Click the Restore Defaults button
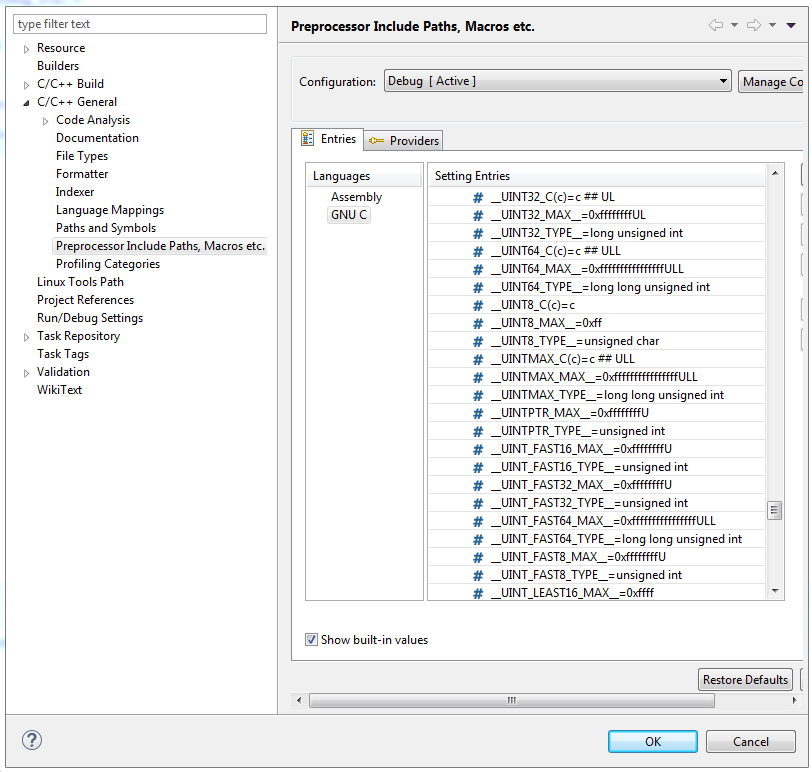This screenshot has height=772, width=812. tap(745, 680)
